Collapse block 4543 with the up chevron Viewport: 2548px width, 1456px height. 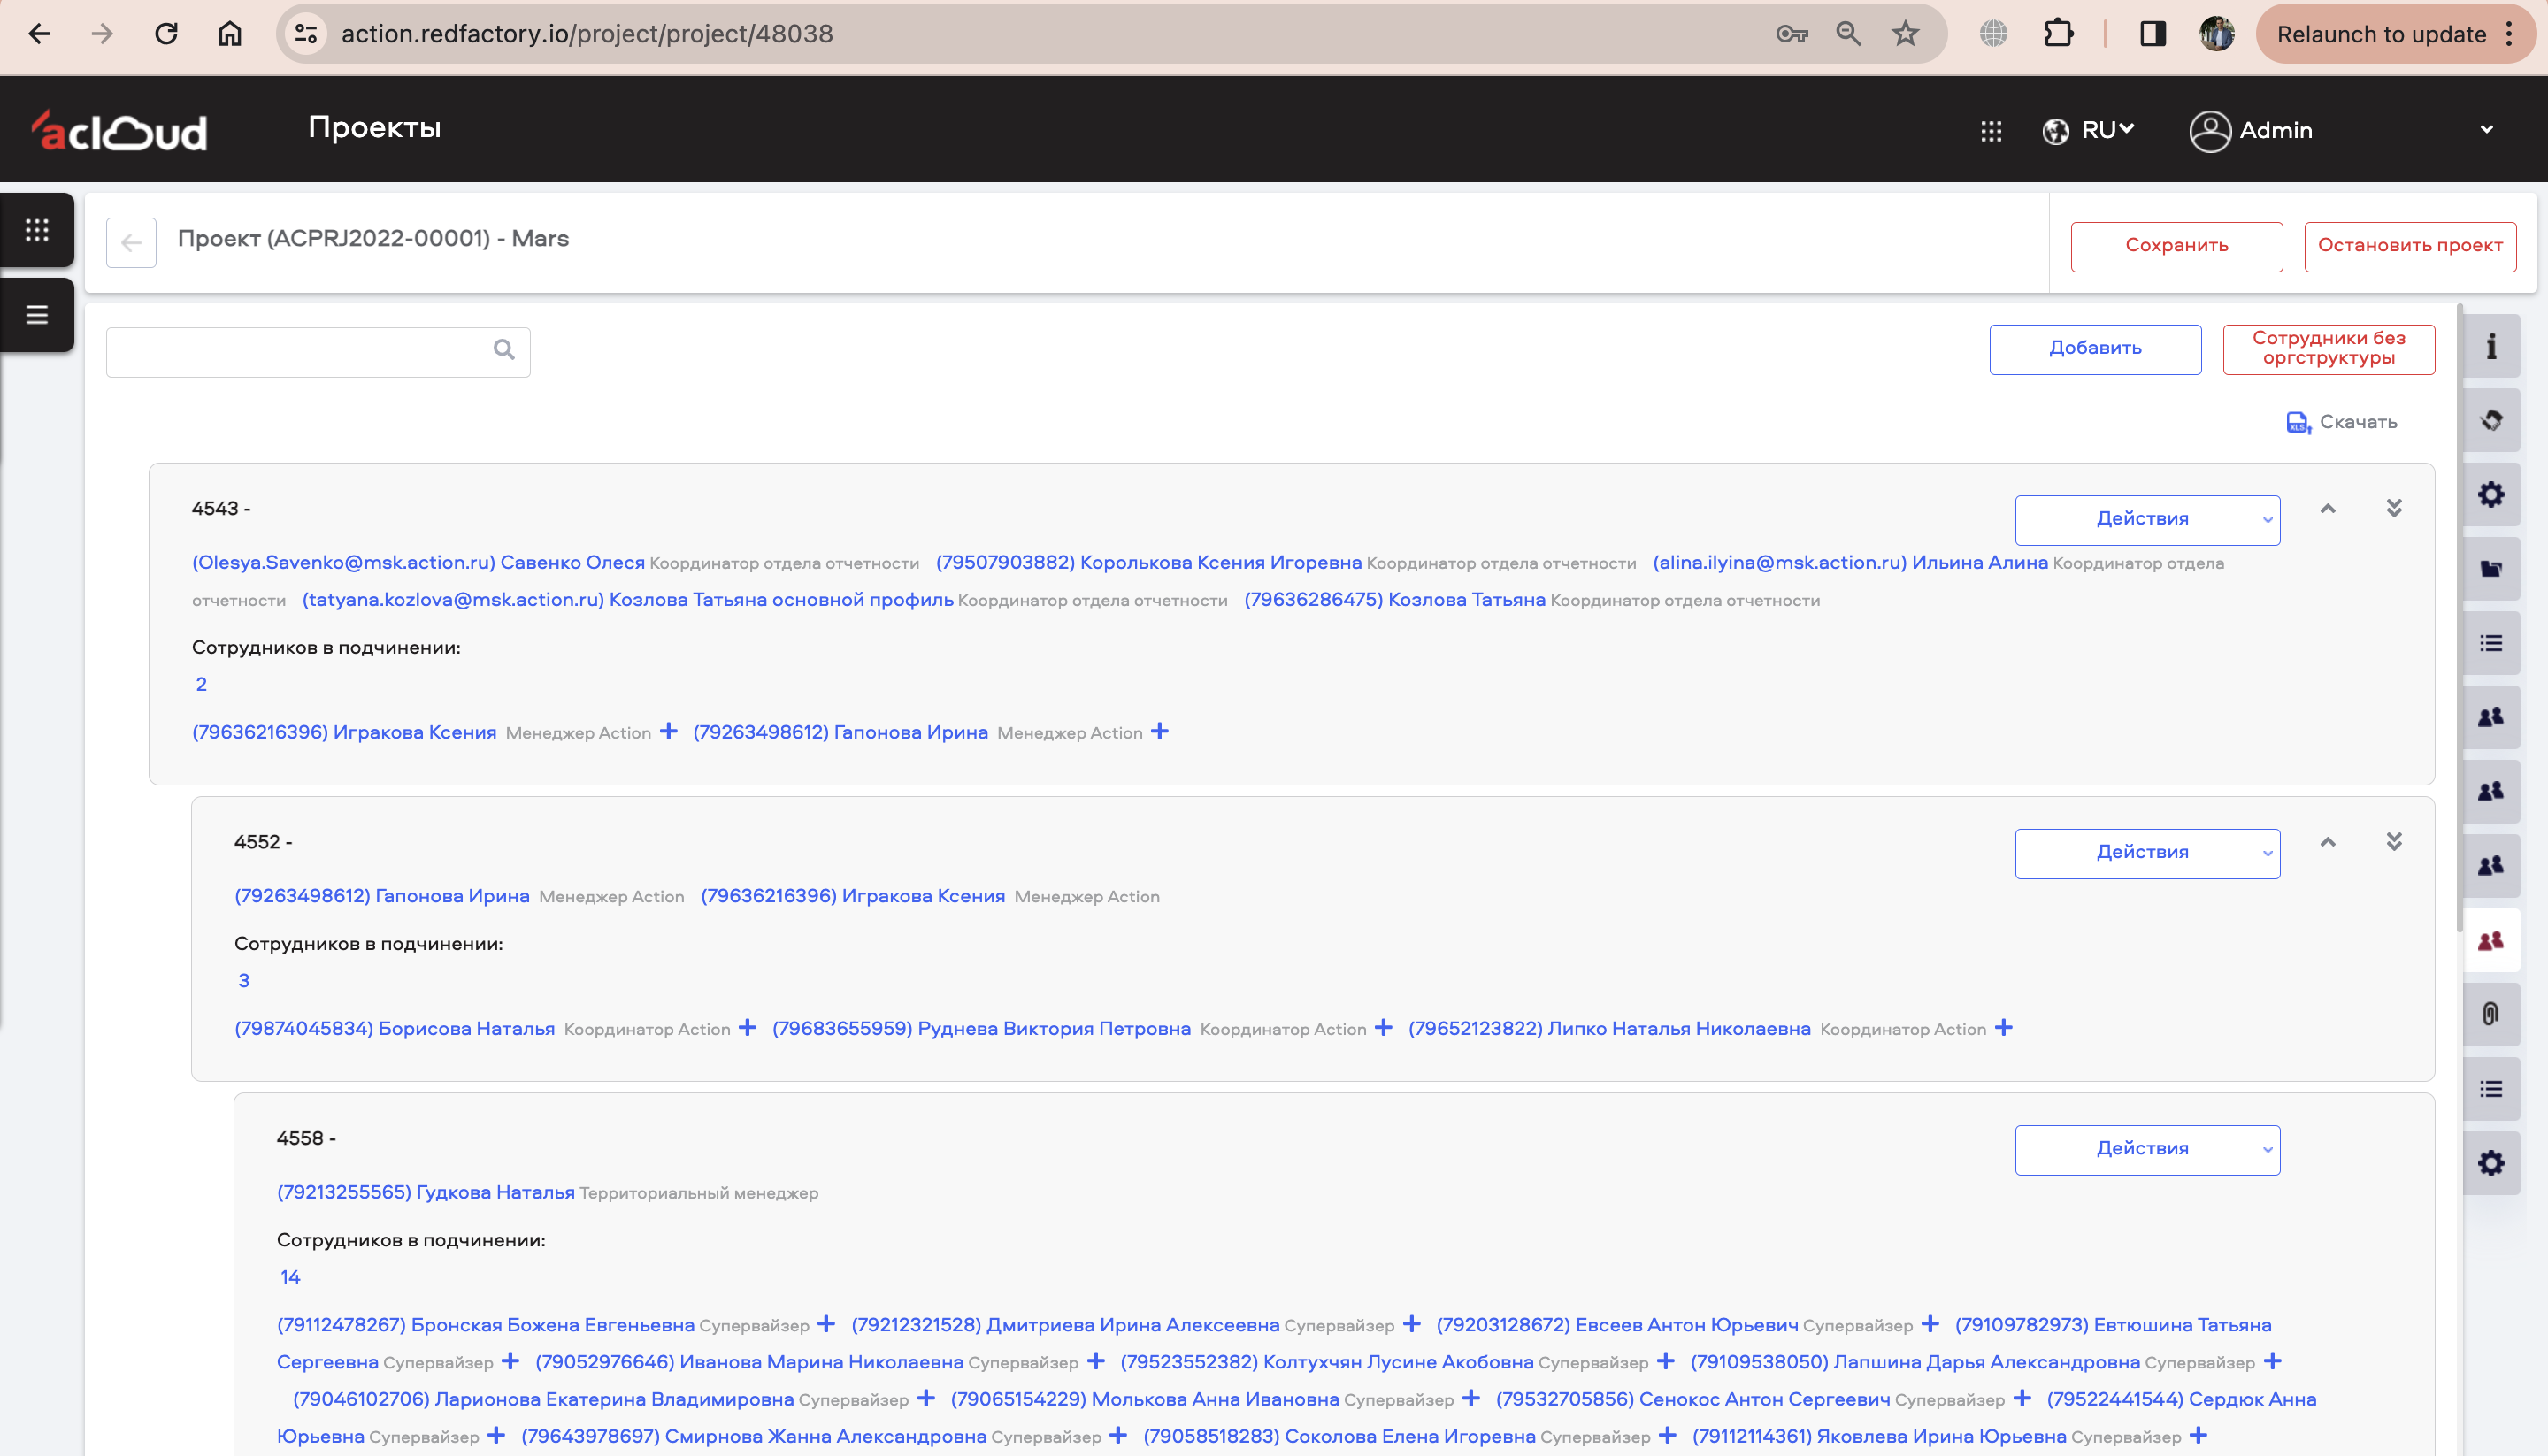(2328, 509)
